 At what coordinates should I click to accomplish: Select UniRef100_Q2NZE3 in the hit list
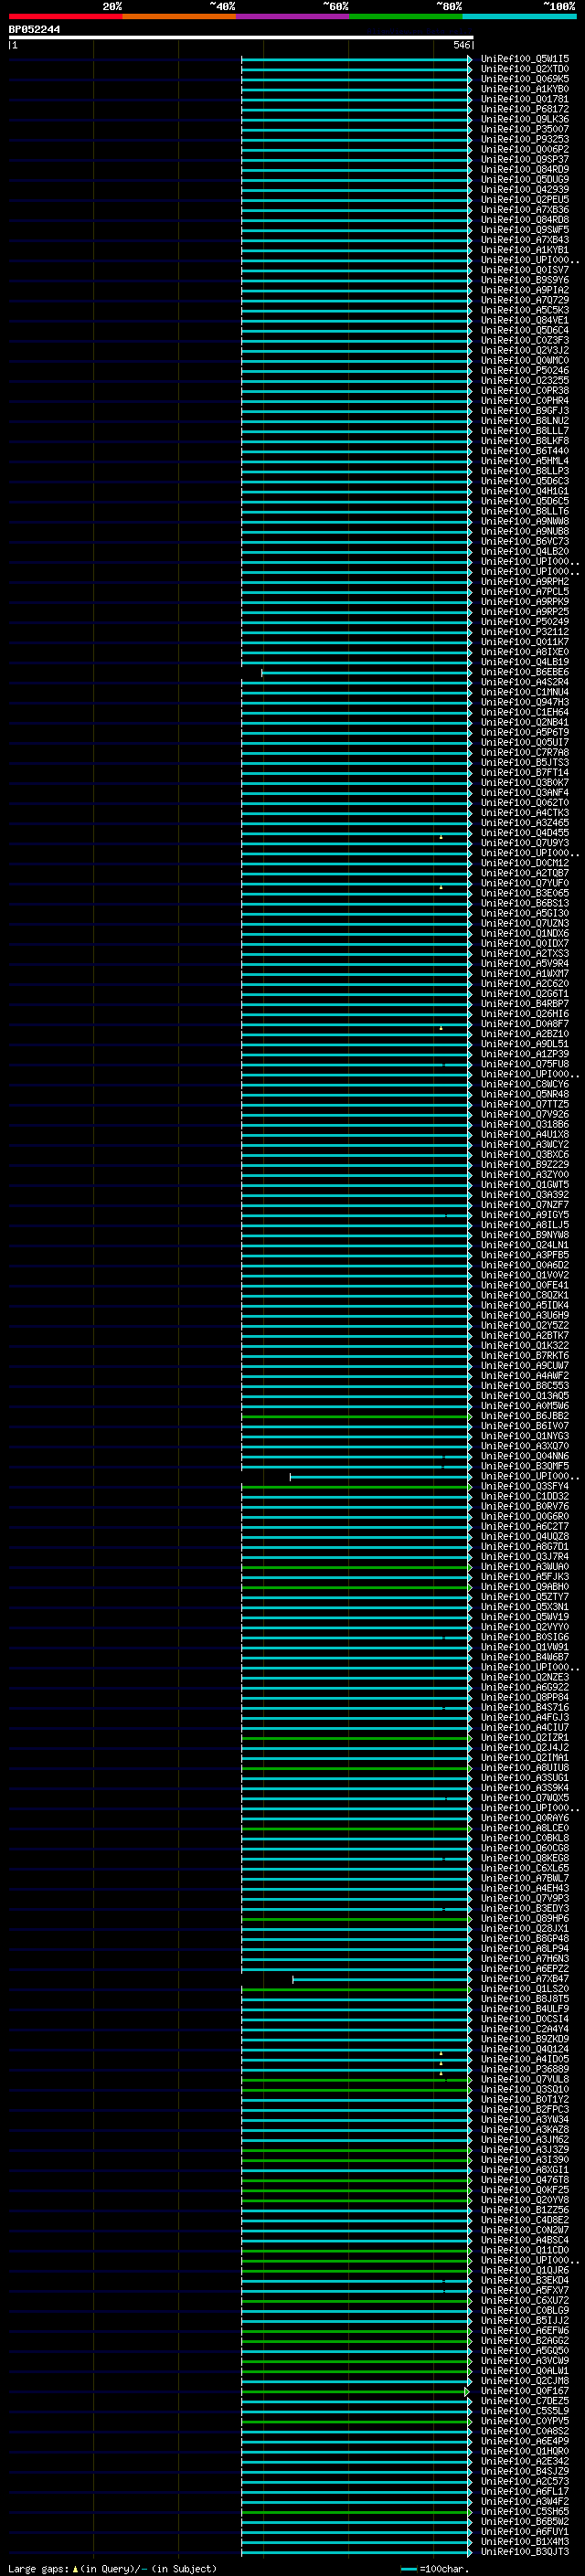(x=524, y=1677)
